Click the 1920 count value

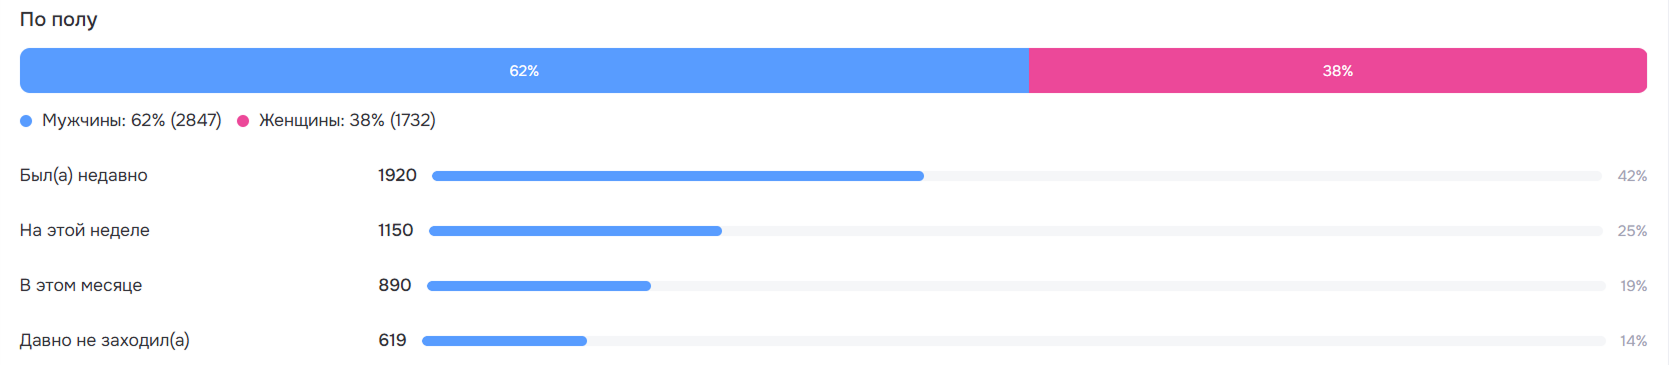point(397,175)
